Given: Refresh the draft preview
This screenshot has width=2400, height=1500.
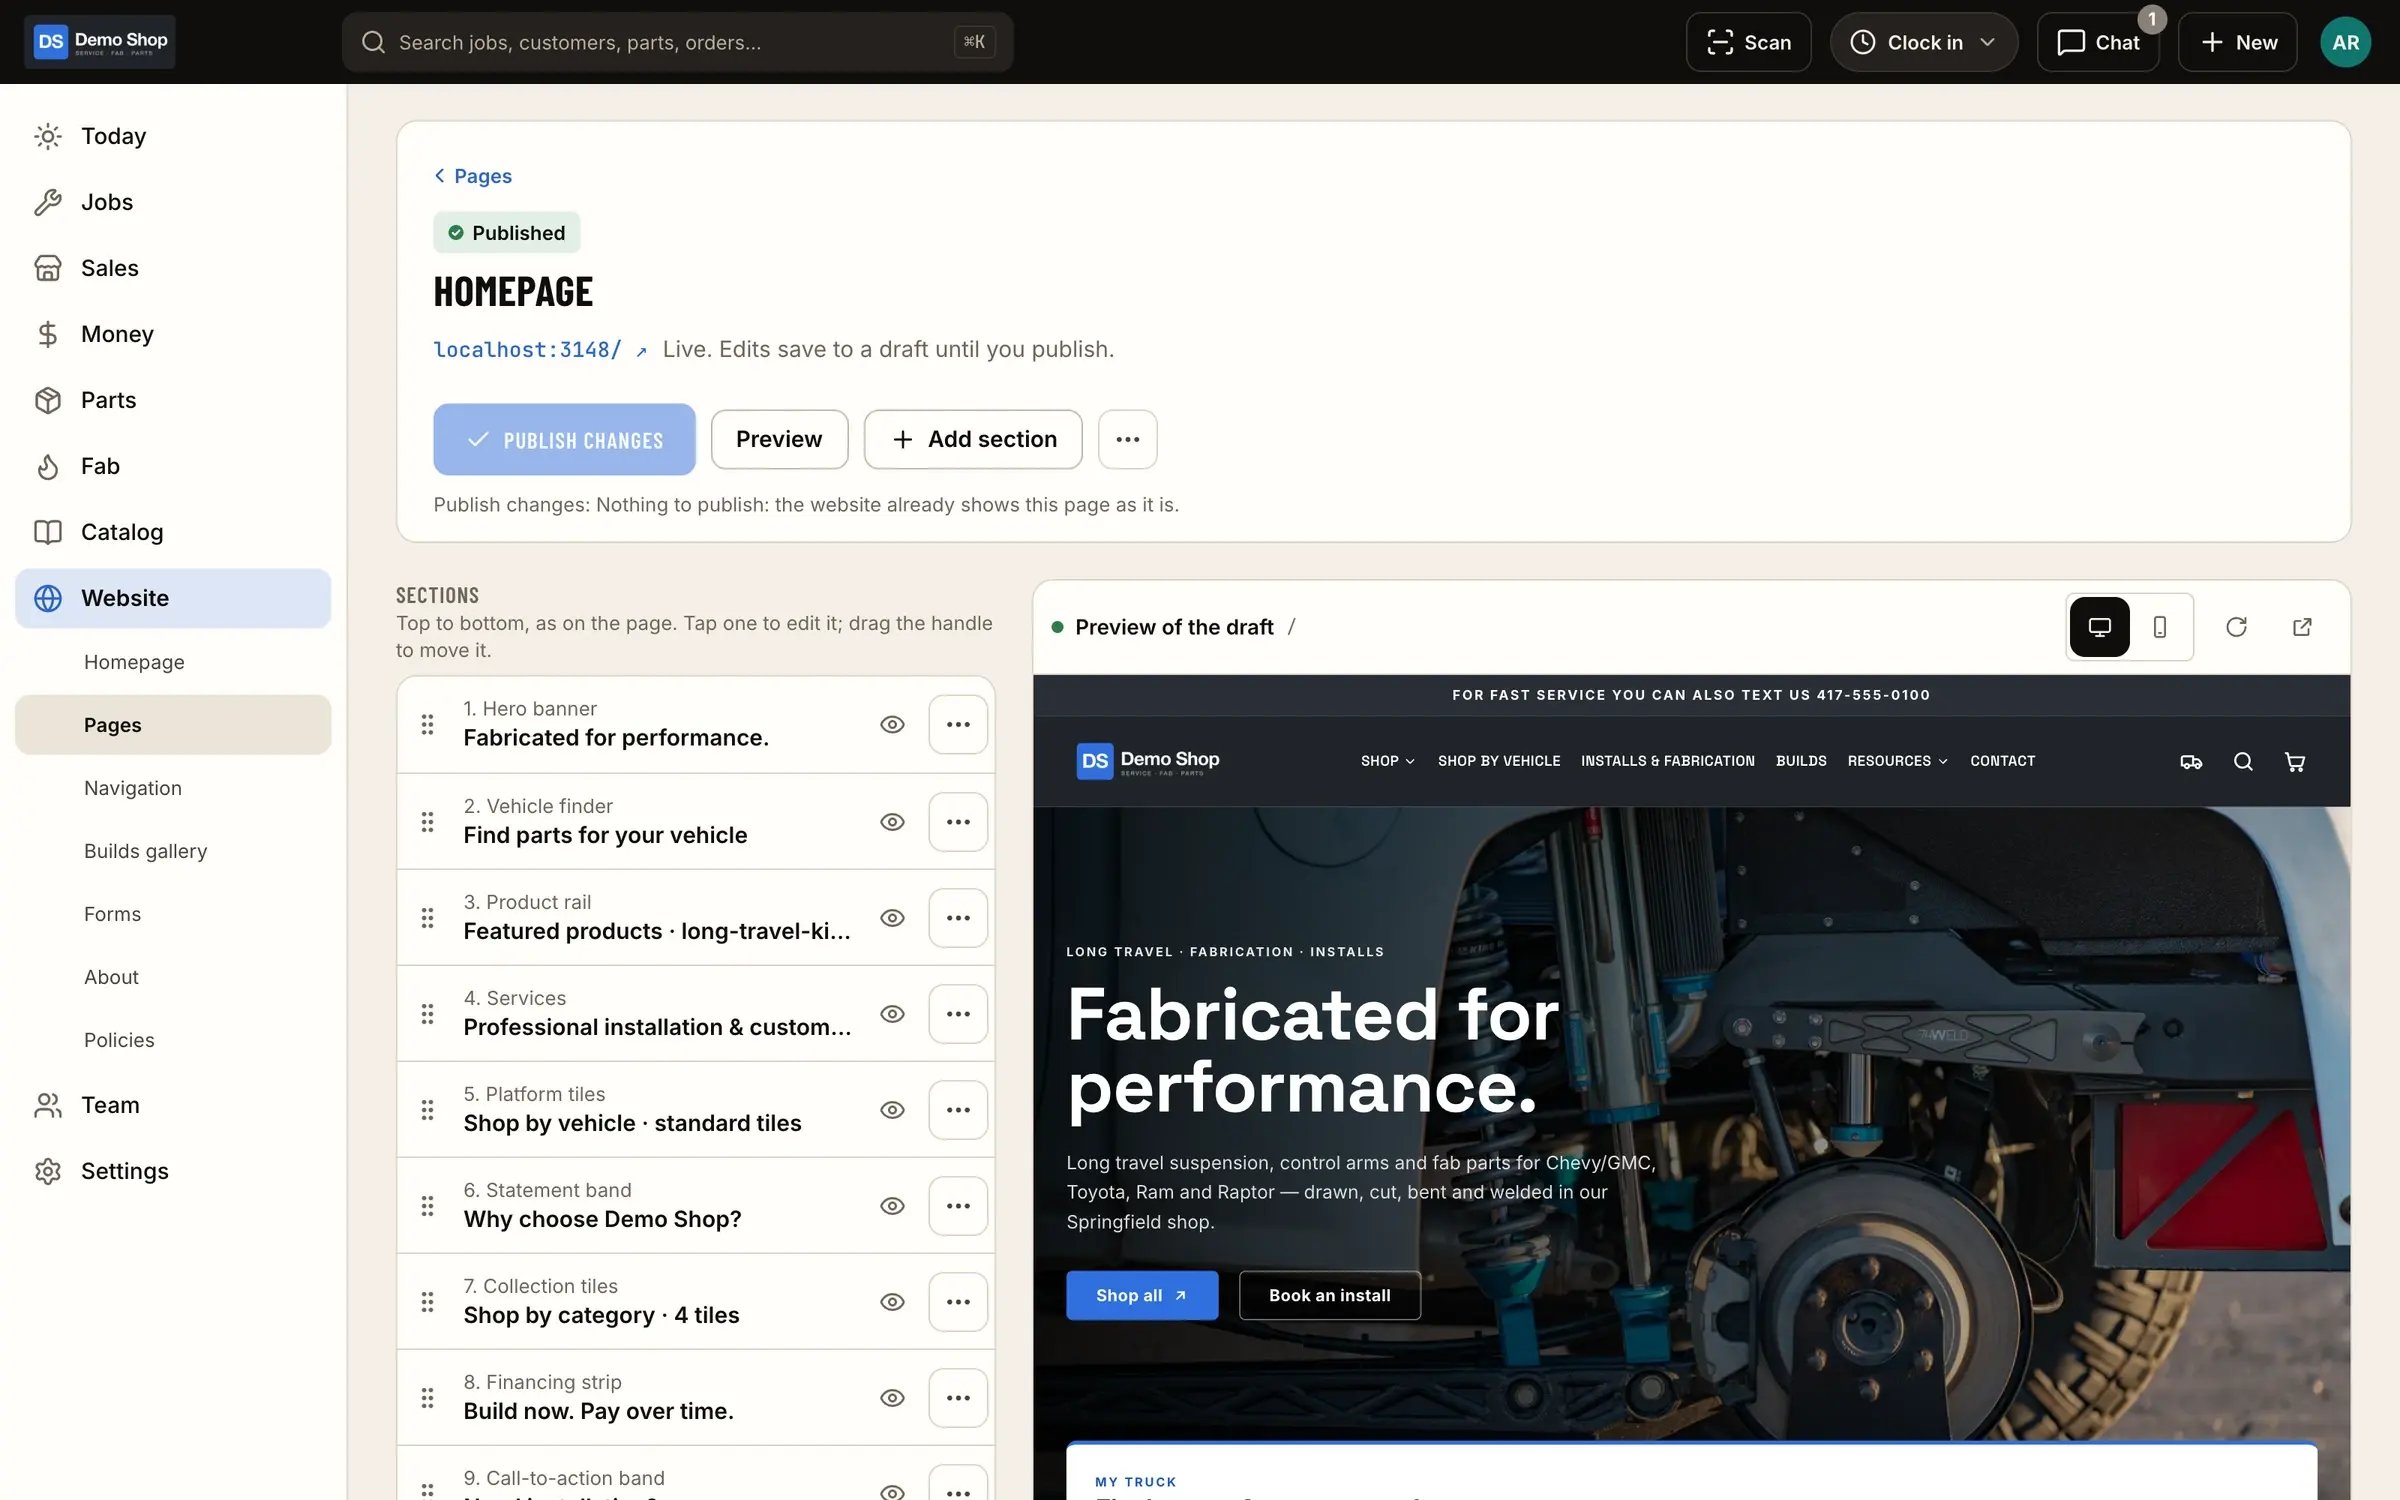Looking at the screenshot, I should (x=2237, y=627).
